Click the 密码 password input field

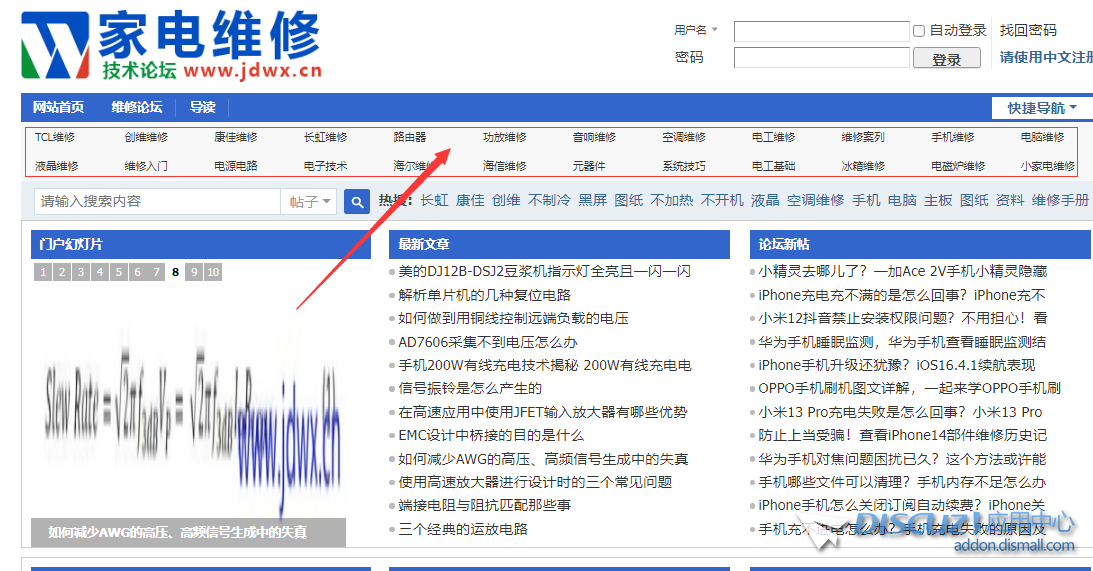pos(821,58)
